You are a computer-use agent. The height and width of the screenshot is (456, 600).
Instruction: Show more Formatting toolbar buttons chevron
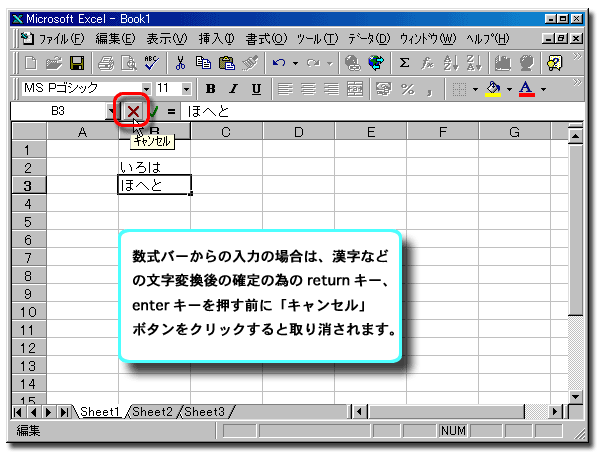[x=577, y=82]
